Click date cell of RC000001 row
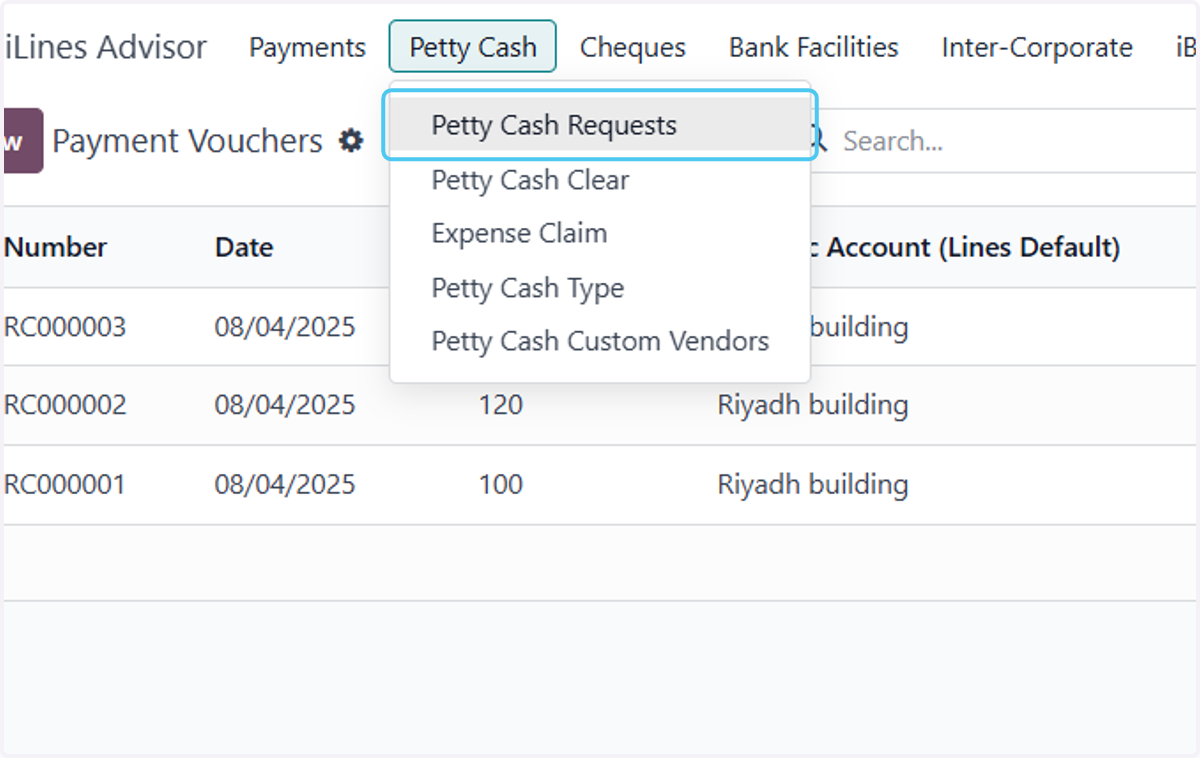This screenshot has width=1200, height=758. [285, 485]
